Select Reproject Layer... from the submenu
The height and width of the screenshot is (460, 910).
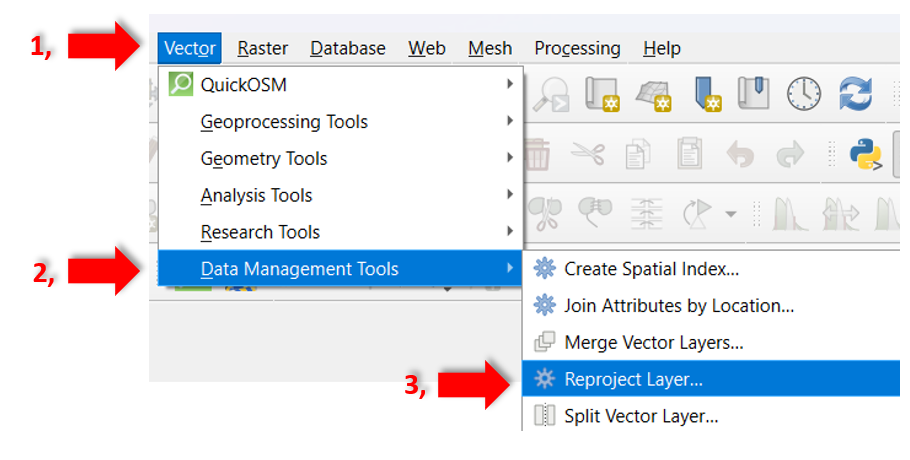(633, 379)
